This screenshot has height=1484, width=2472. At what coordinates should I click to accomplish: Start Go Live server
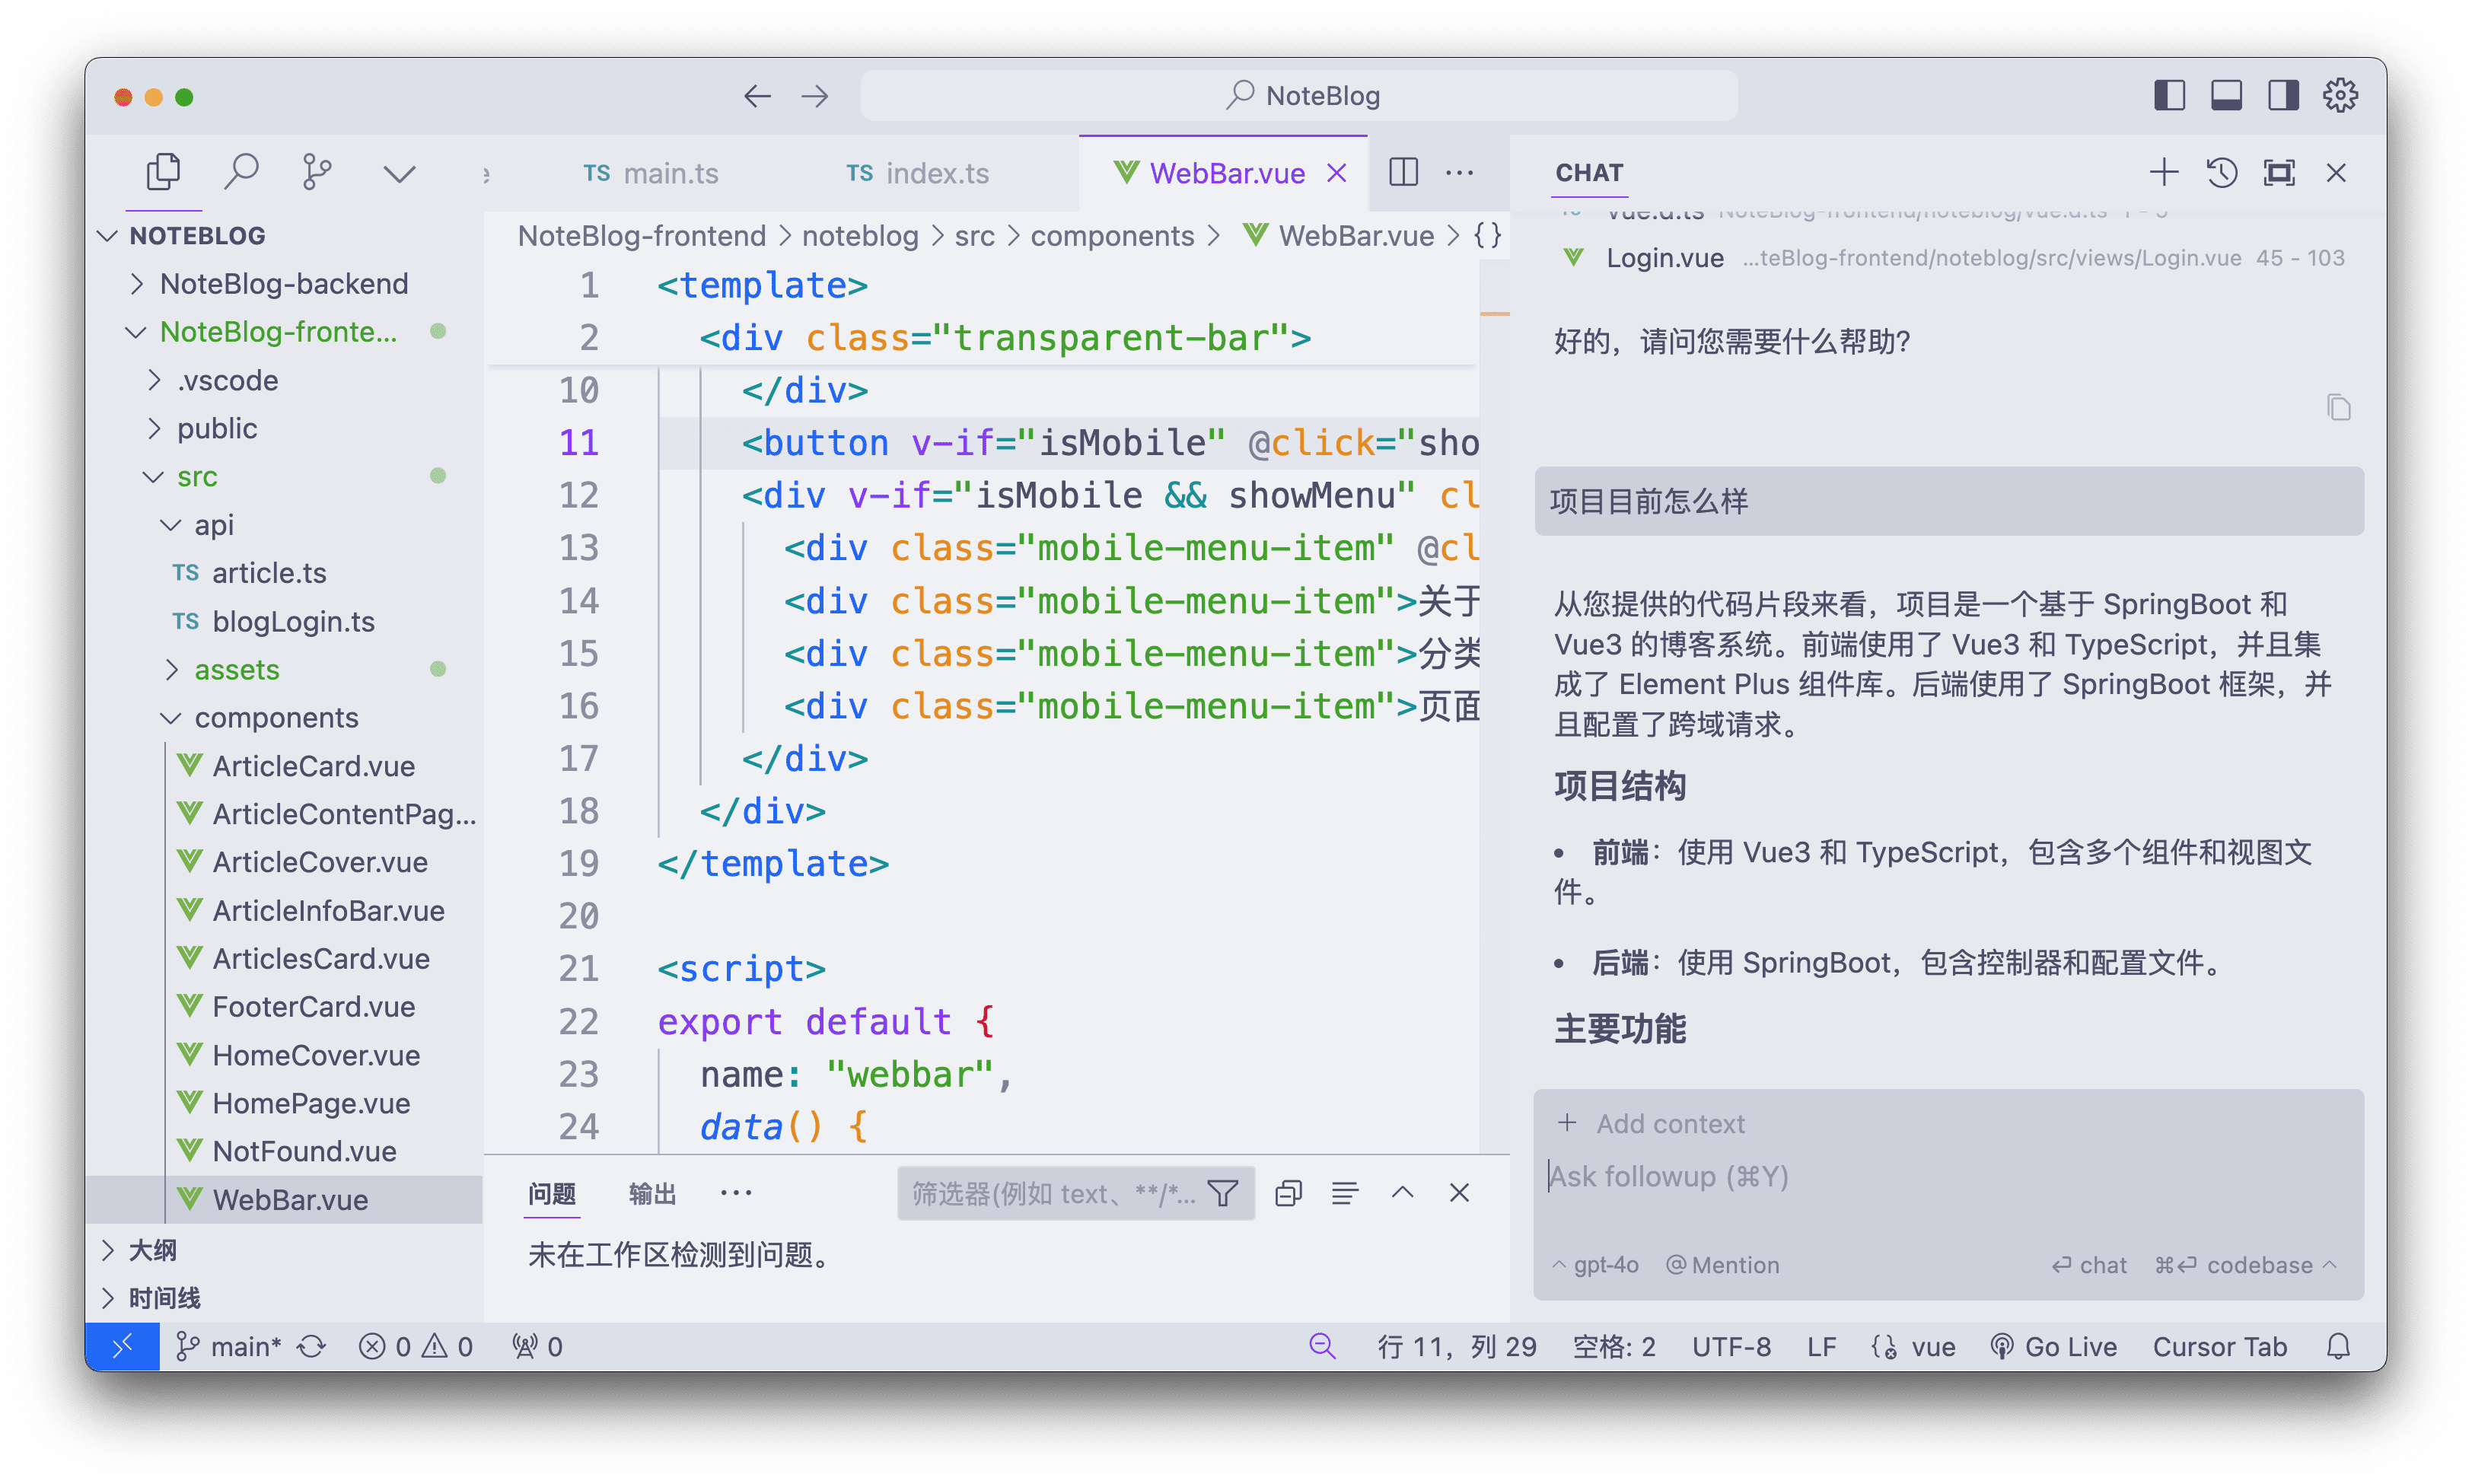pos(2053,1347)
